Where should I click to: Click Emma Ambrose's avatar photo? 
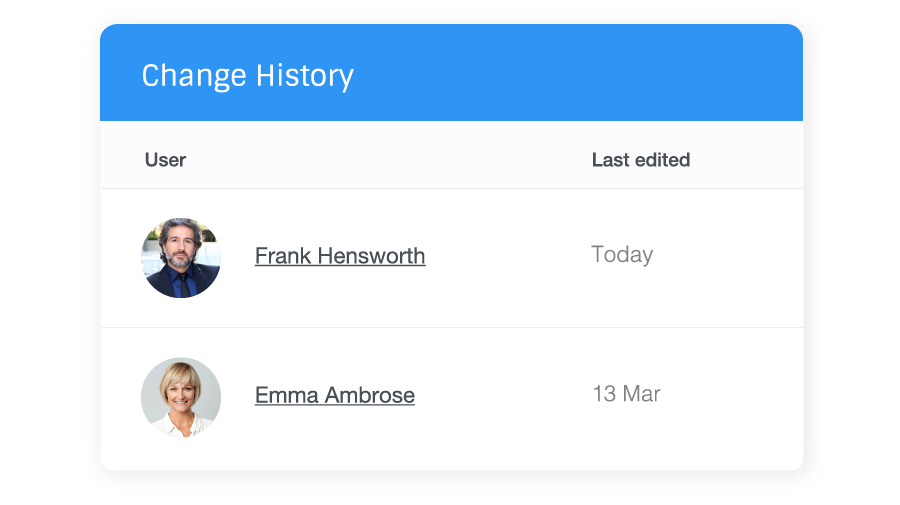[181, 397]
